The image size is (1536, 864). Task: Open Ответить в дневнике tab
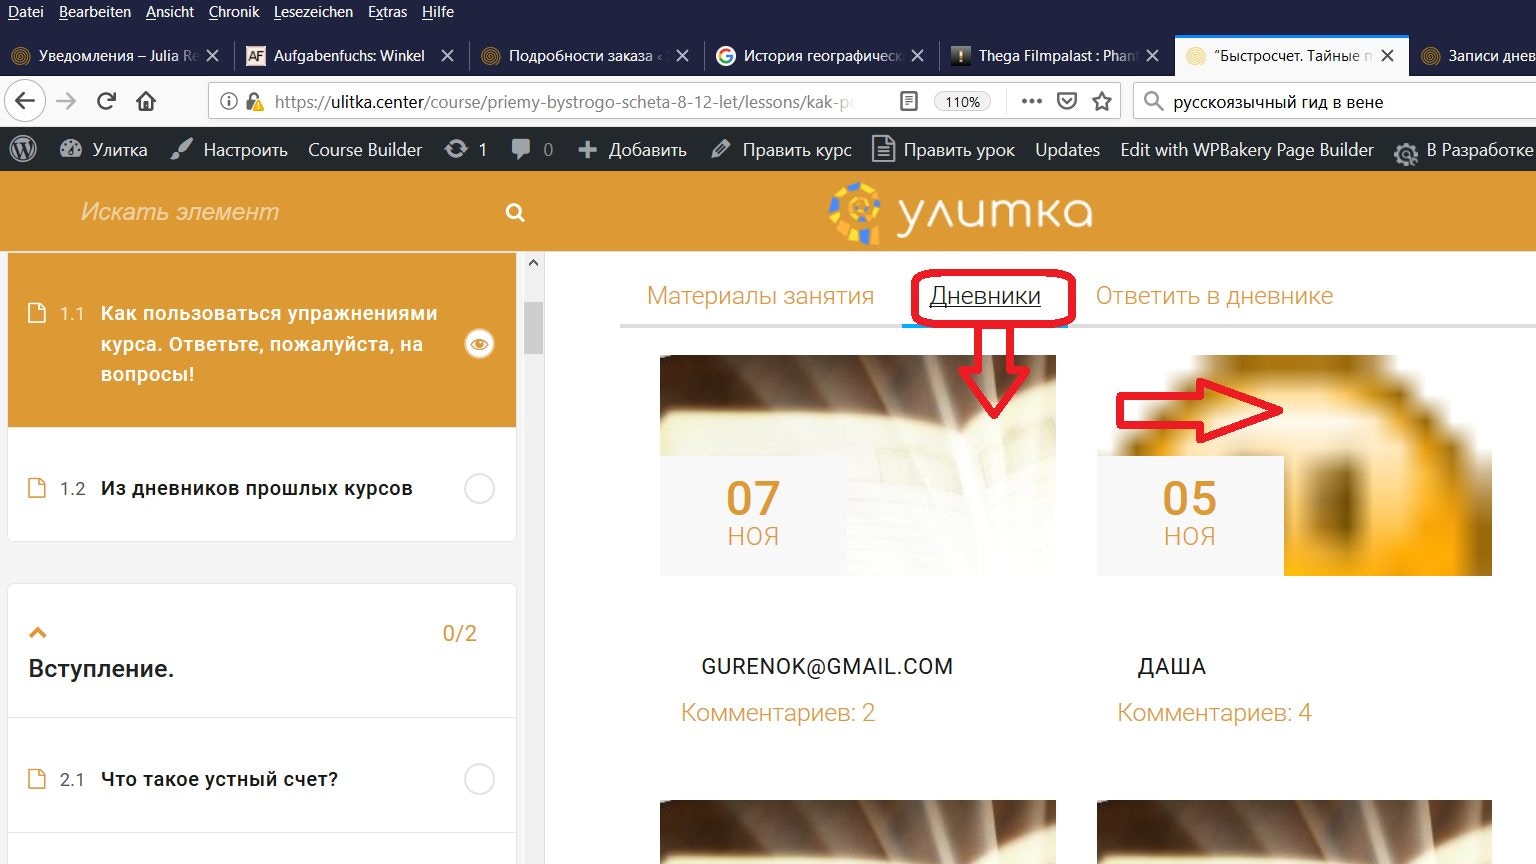(1214, 296)
